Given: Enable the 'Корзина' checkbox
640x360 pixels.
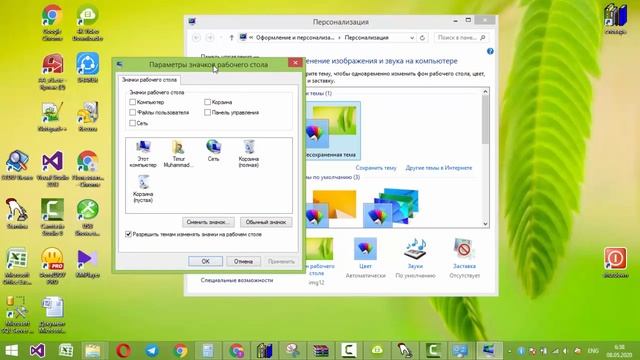Looking at the screenshot, I should [207, 102].
